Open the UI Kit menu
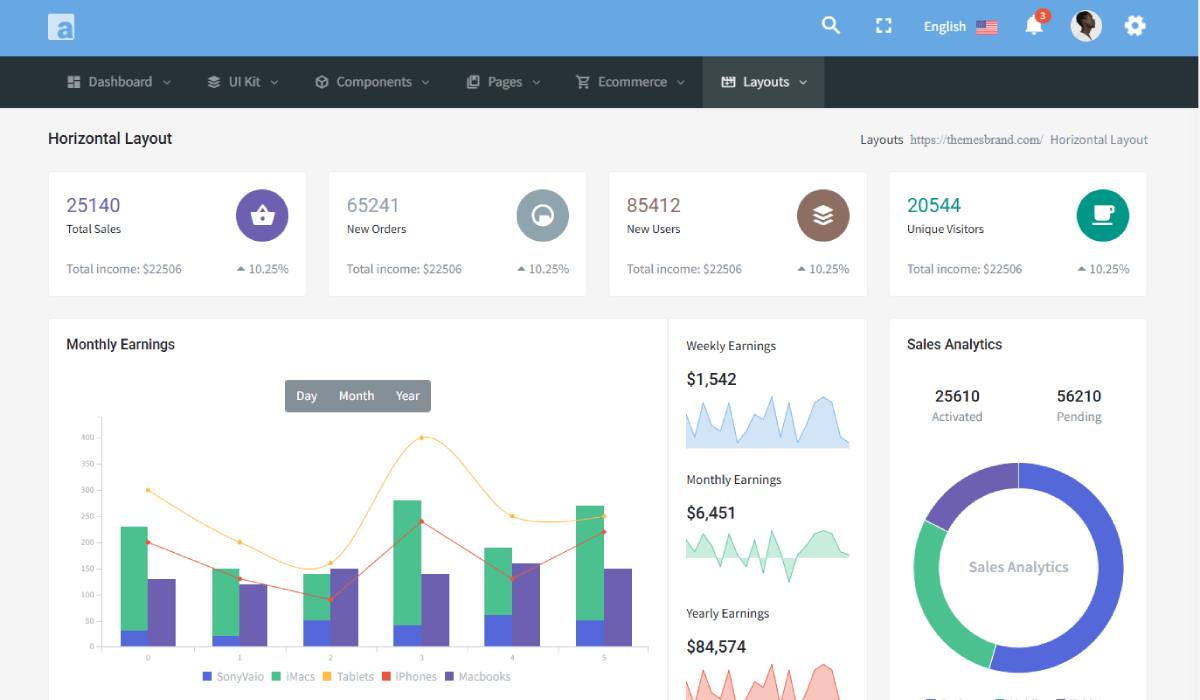Image resolution: width=1200 pixels, height=700 pixels. (243, 82)
